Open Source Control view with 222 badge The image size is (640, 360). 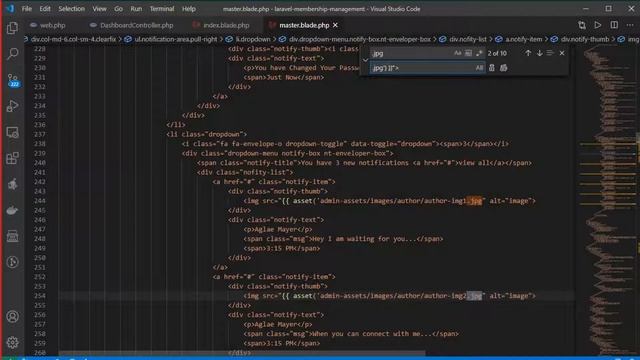[x=12, y=80]
